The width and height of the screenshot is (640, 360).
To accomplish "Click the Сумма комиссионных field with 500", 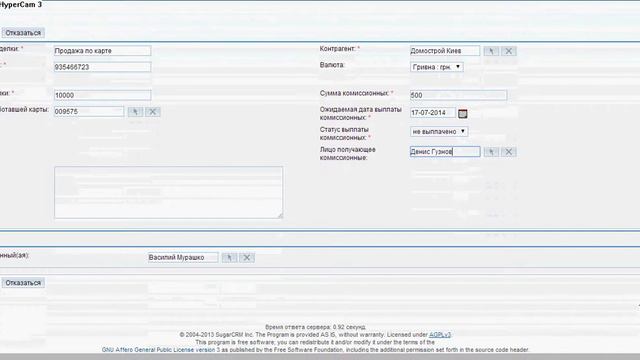I will 458,95.
